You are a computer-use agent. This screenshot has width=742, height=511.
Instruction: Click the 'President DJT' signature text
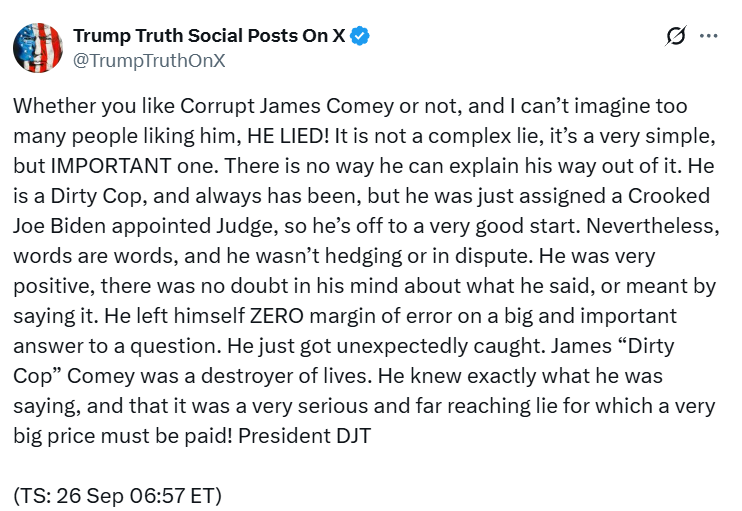coord(304,436)
